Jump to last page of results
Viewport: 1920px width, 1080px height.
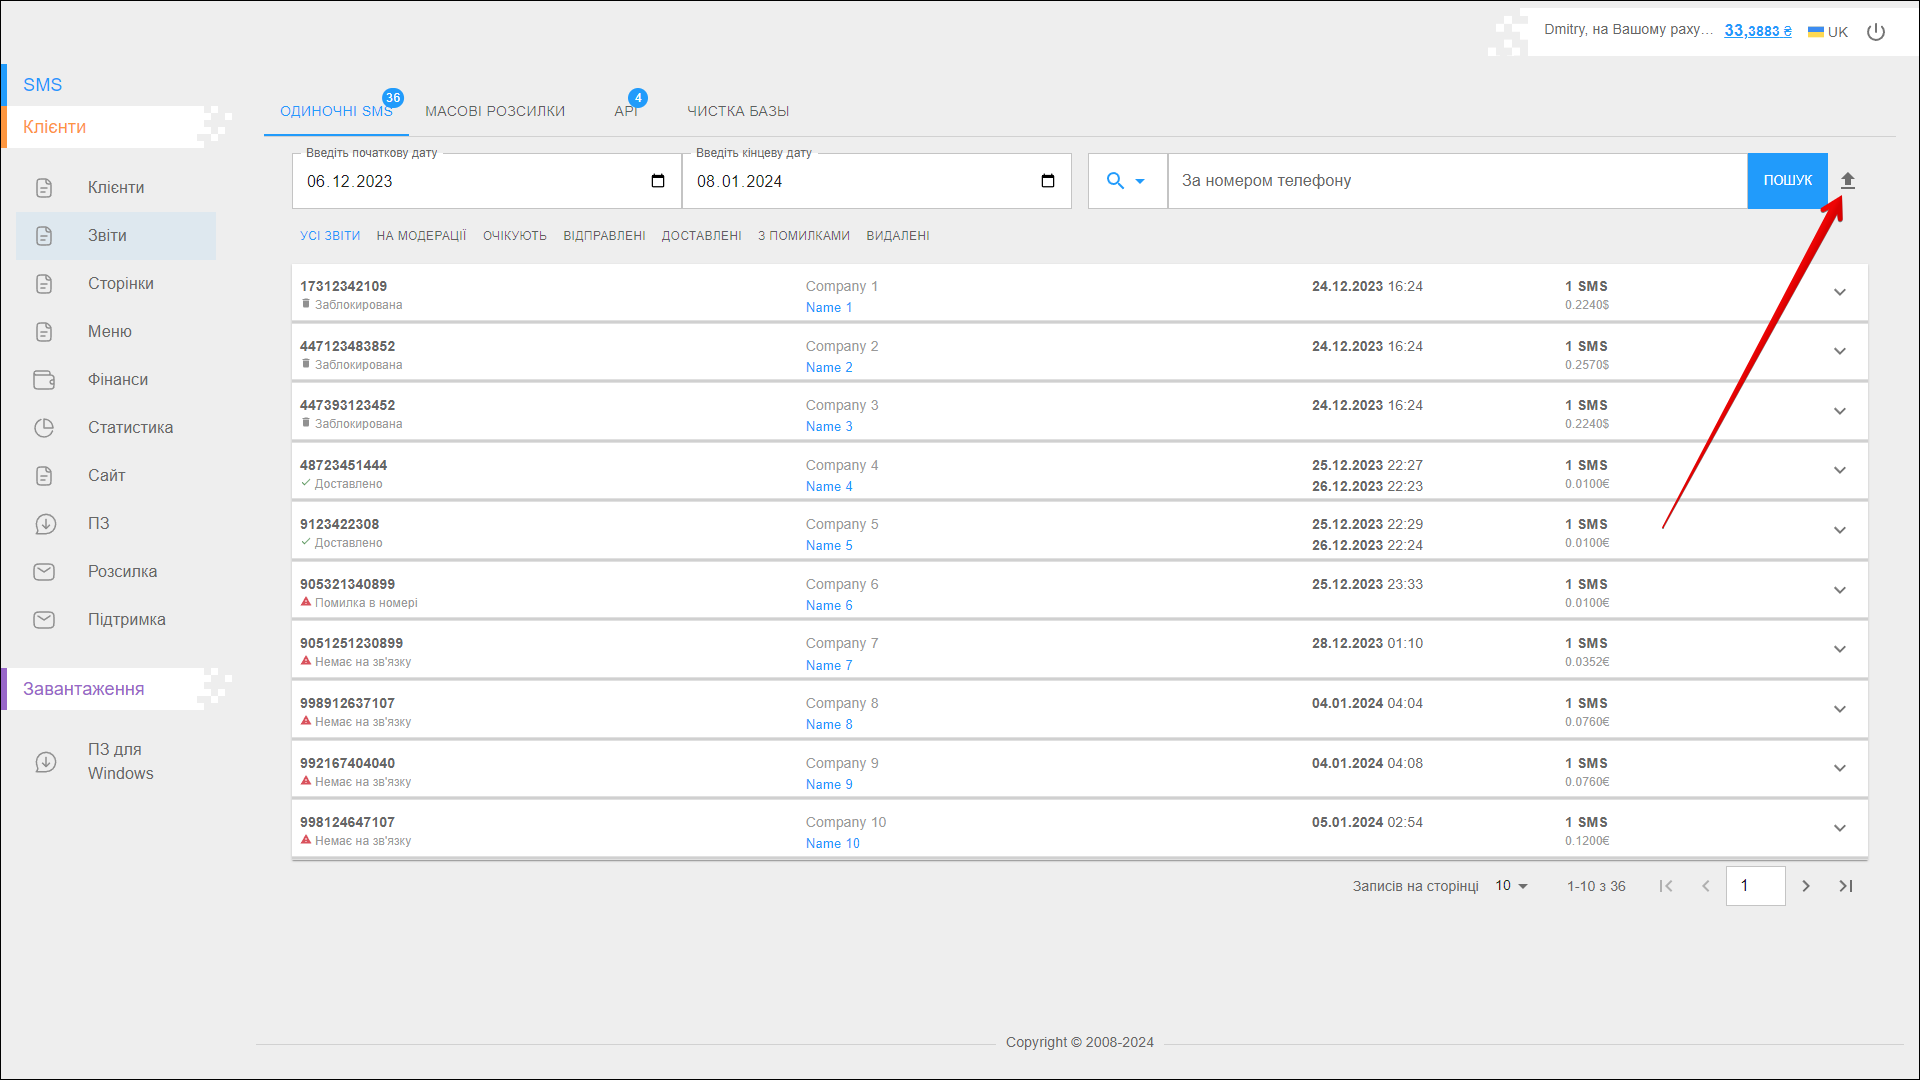1846,886
